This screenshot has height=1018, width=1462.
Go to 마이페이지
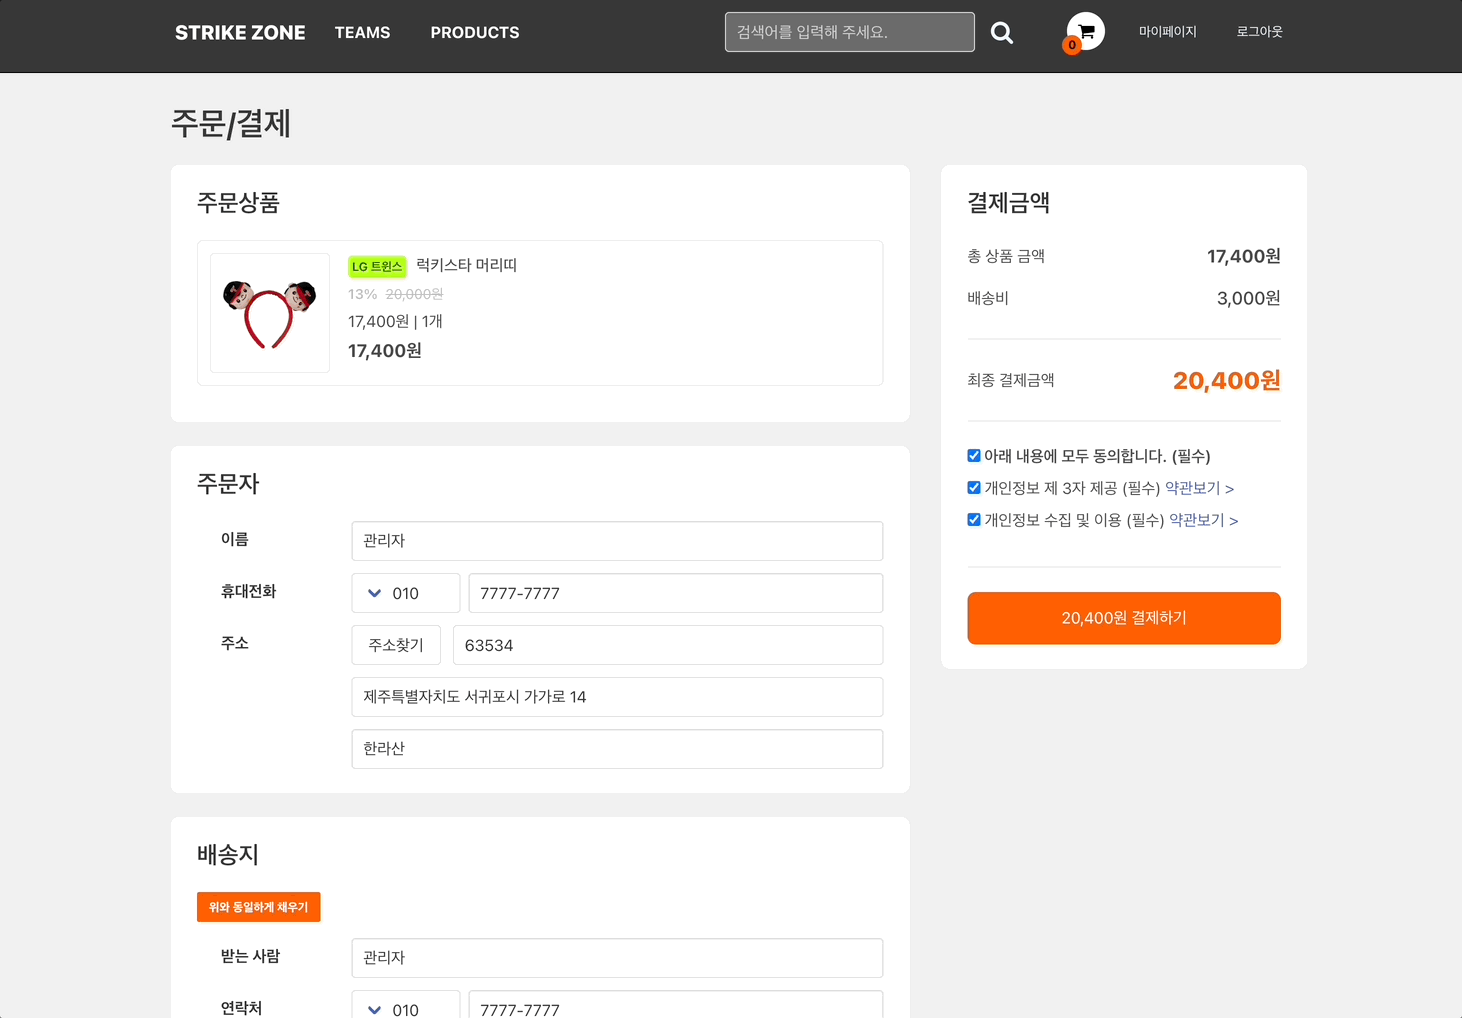(x=1167, y=32)
